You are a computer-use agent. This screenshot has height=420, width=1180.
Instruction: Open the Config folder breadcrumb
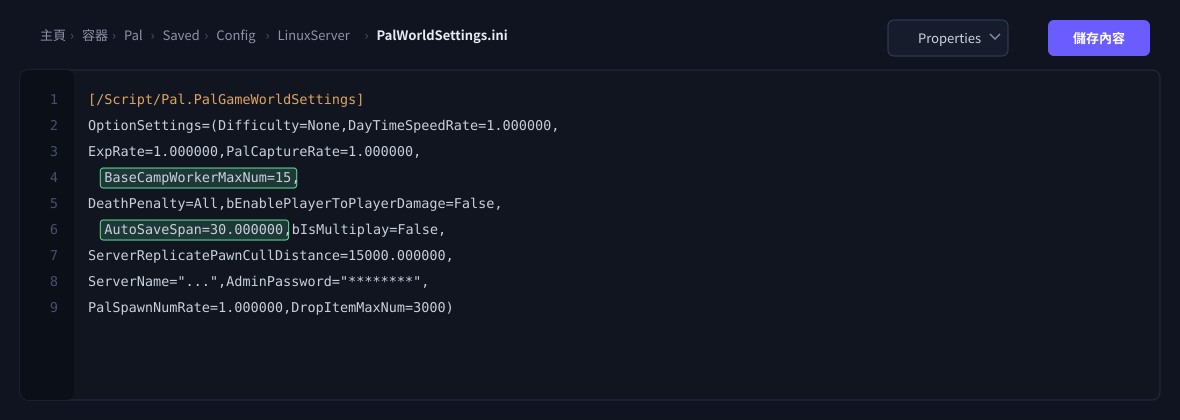pos(236,35)
